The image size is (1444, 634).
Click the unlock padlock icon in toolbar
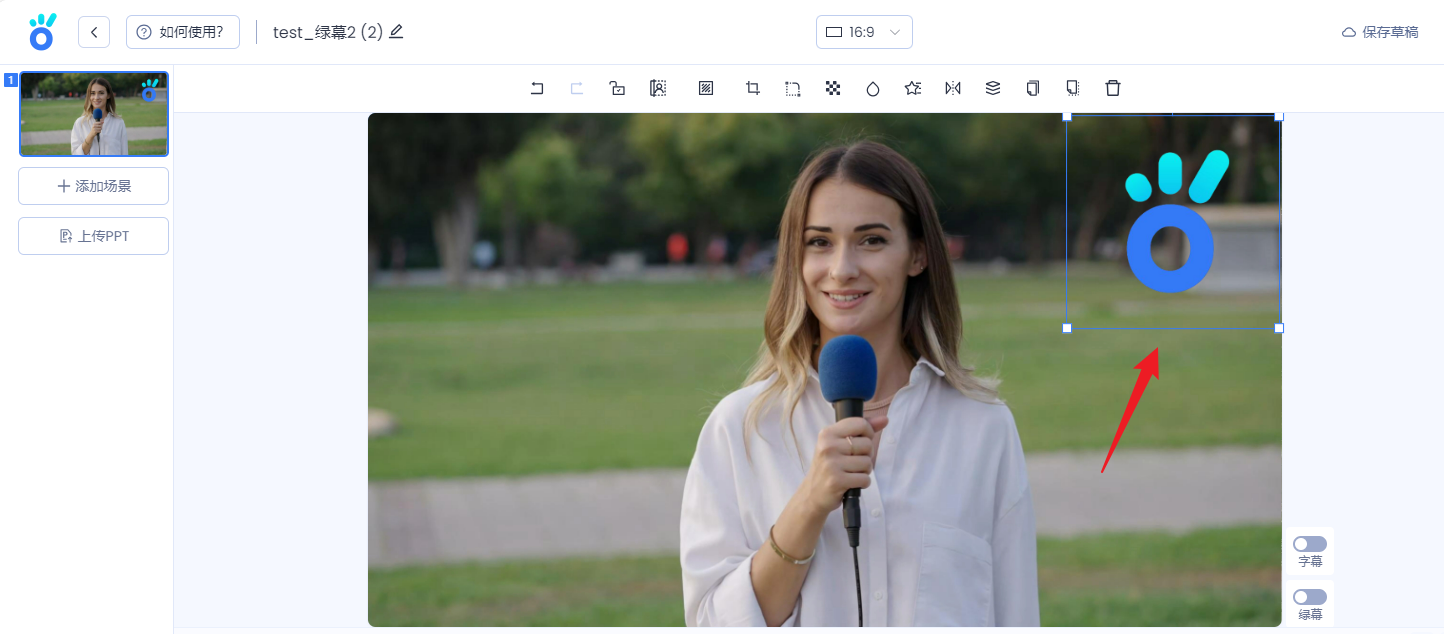(x=617, y=88)
